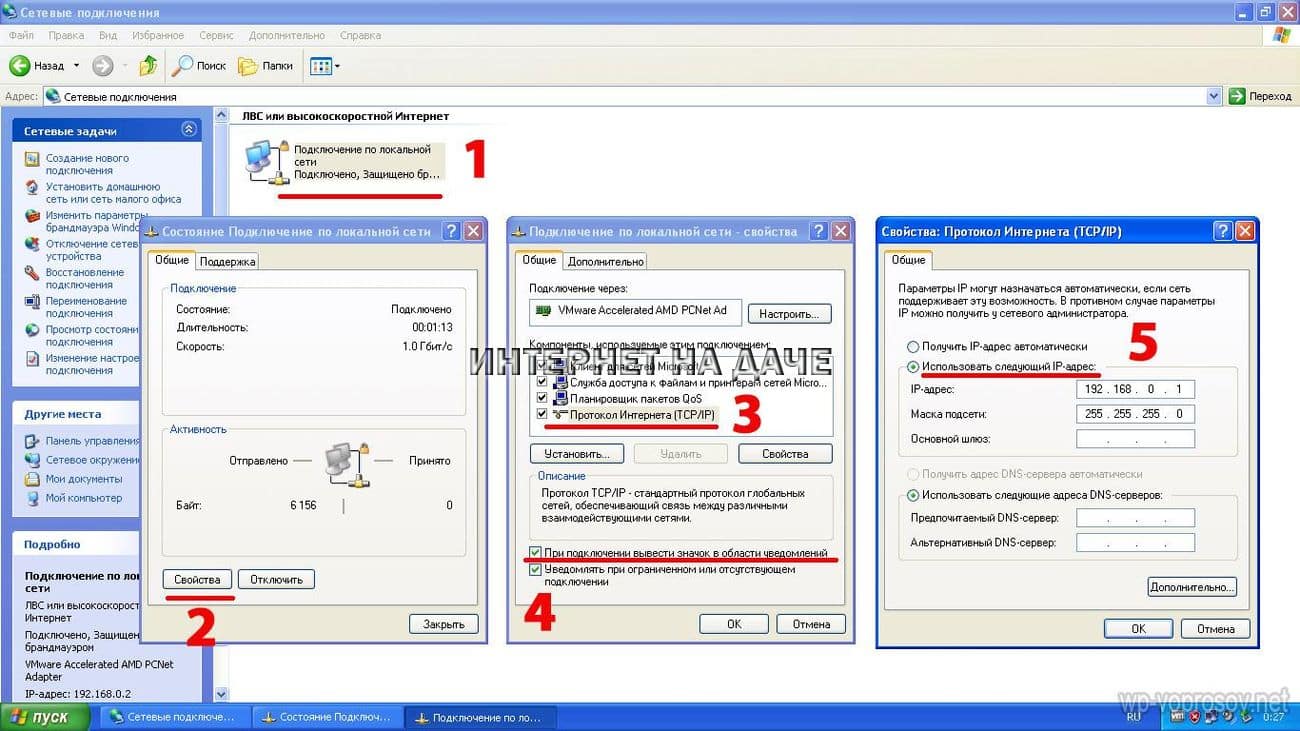This screenshot has width=1300, height=731.
Task: Click the preferred DNS server input field
Action: coord(1135,518)
